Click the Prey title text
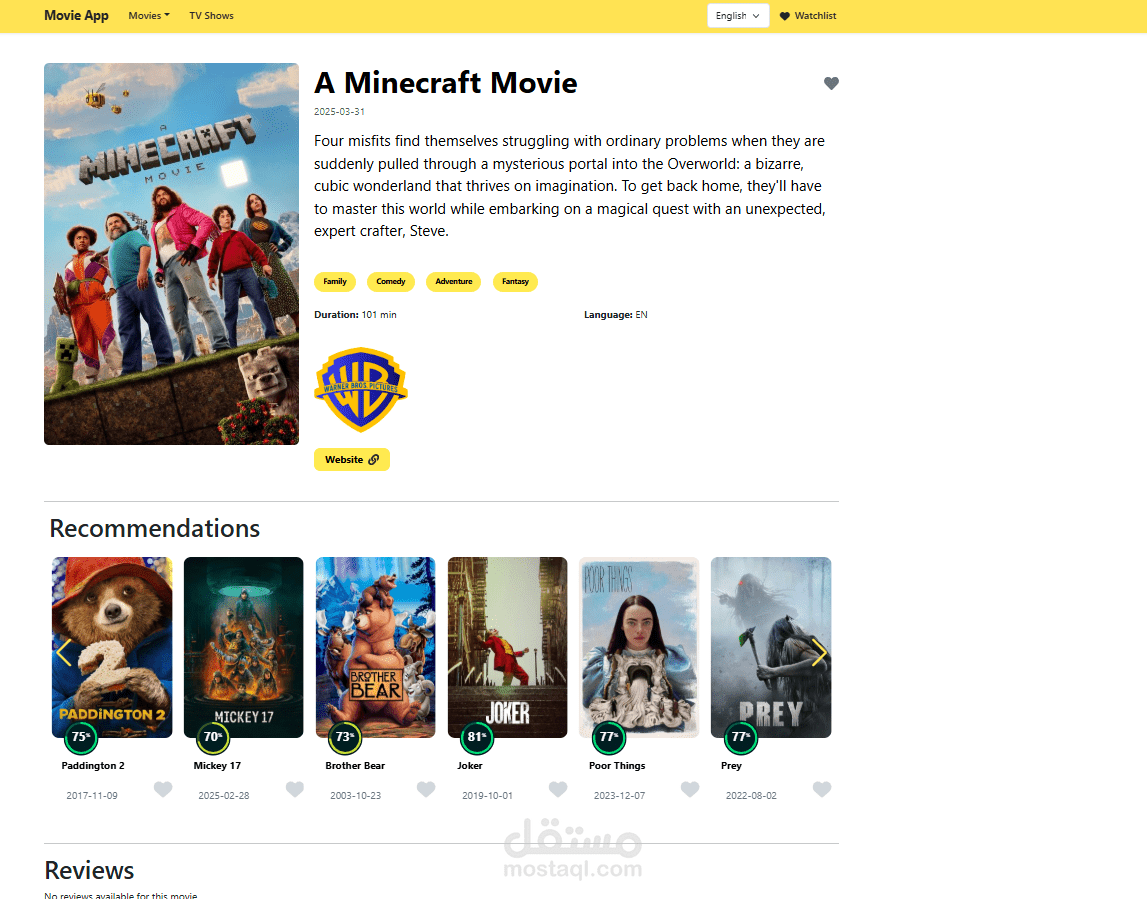 pos(732,766)
